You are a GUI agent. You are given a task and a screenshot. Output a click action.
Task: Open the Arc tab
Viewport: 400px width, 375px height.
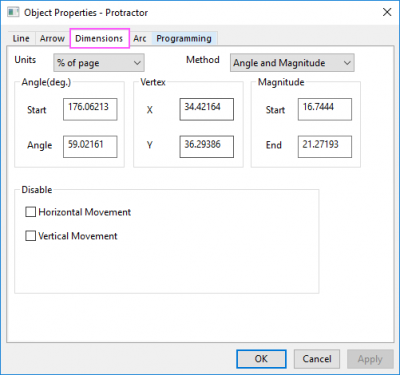click(x=140, y=39)
